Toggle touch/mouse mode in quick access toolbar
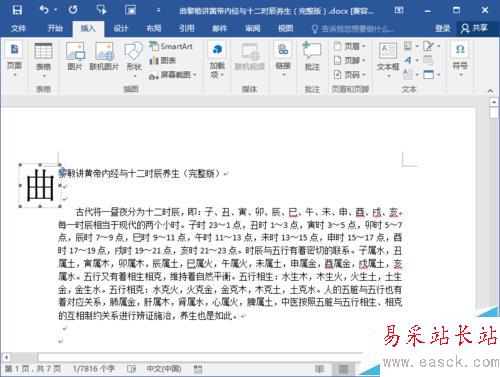 (101, 10)
